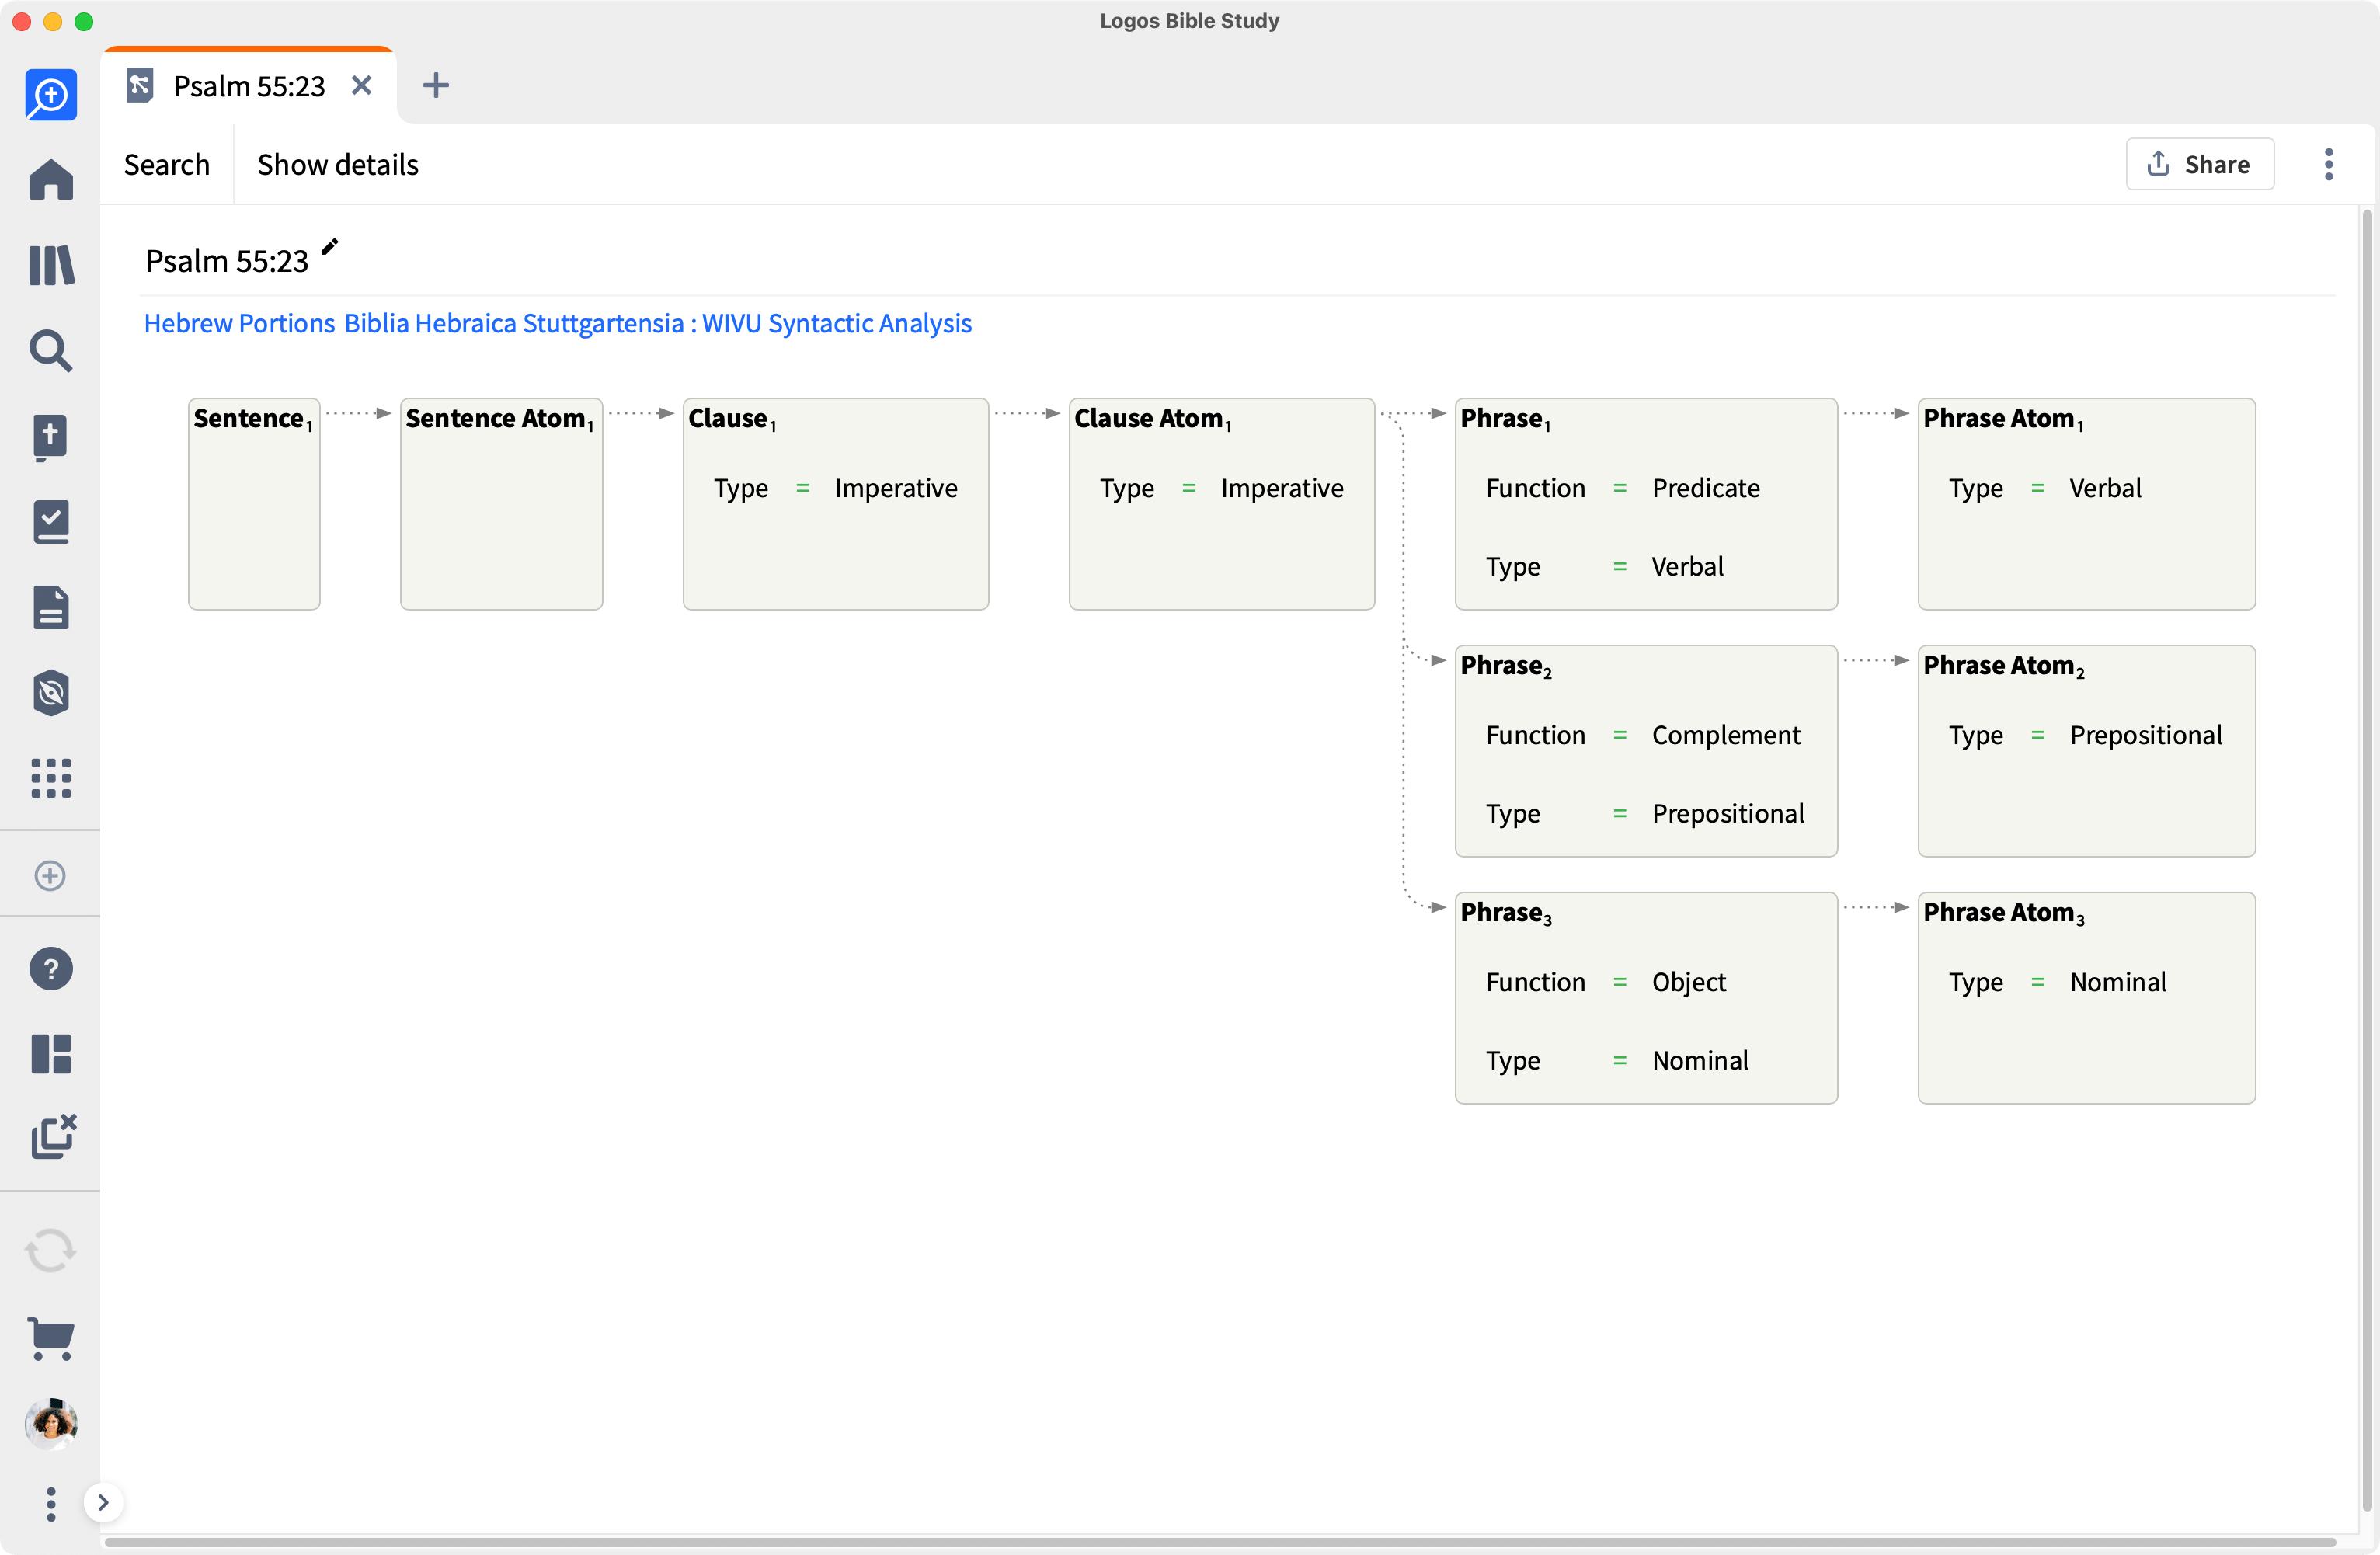Select the Sentence 1 node box
Screen dimensions: 2380x1555
click(254, 504)
